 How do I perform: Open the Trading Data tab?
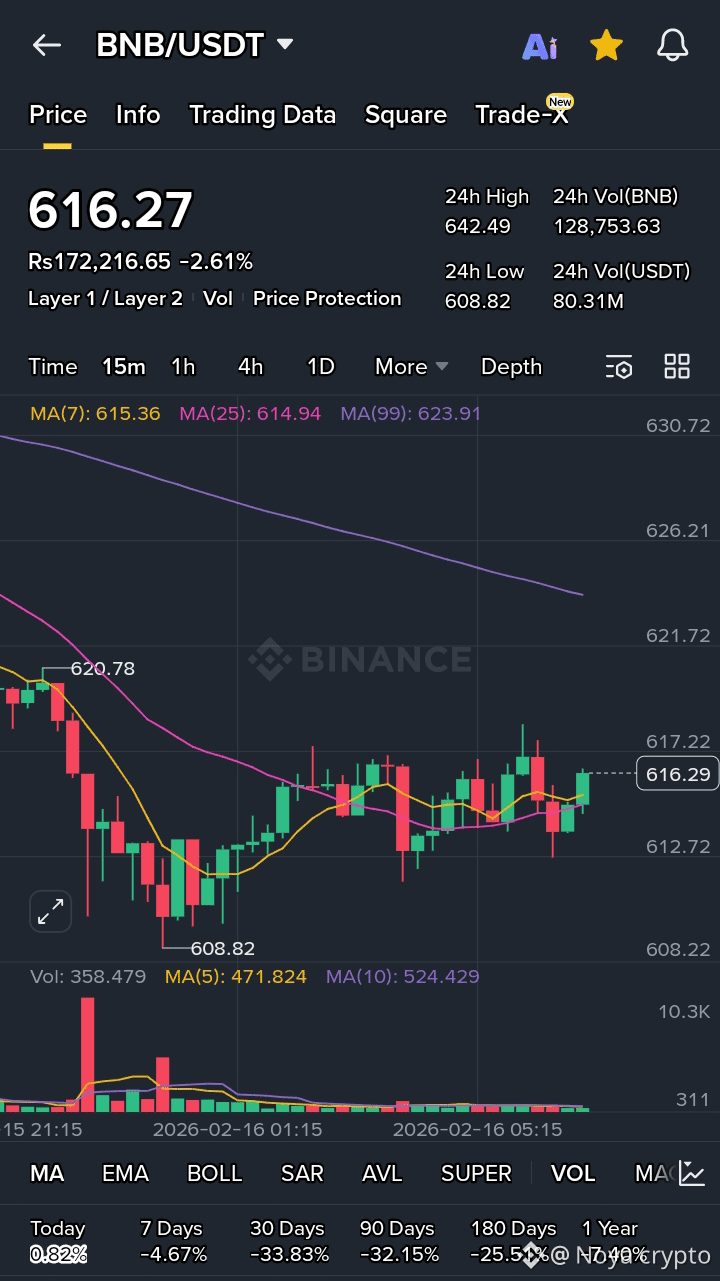[262, 115]
